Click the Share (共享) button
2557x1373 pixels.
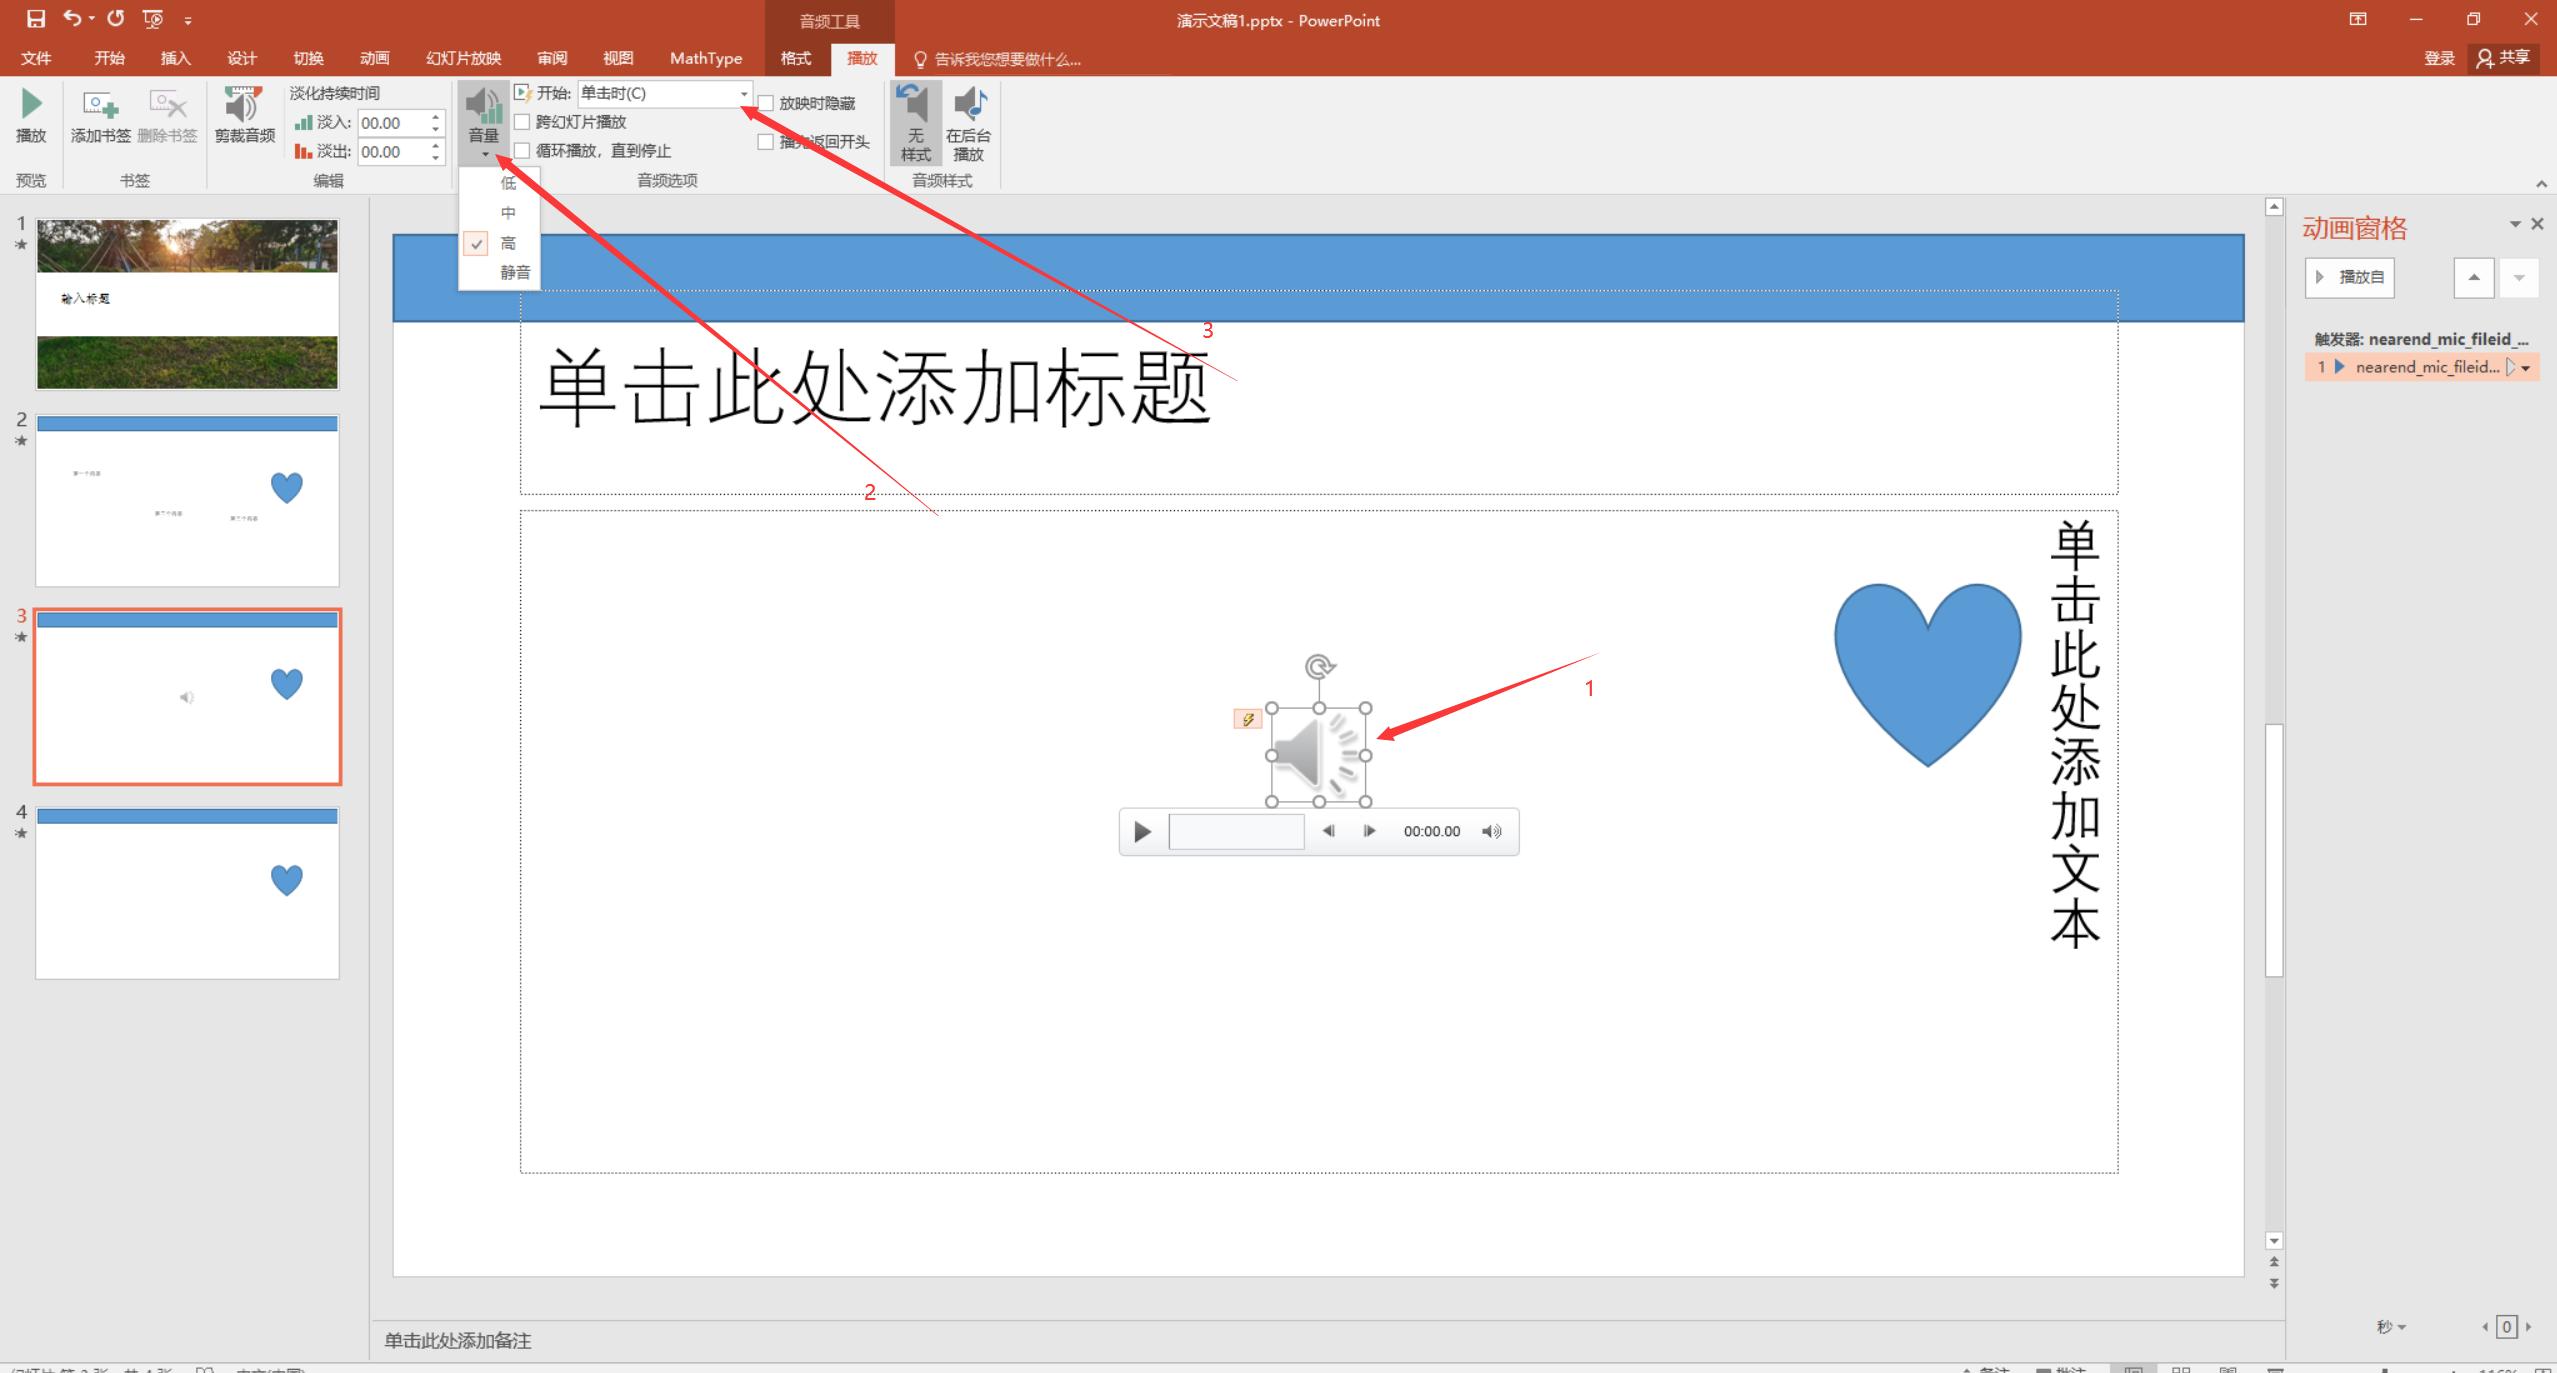tap(2502, 58)
